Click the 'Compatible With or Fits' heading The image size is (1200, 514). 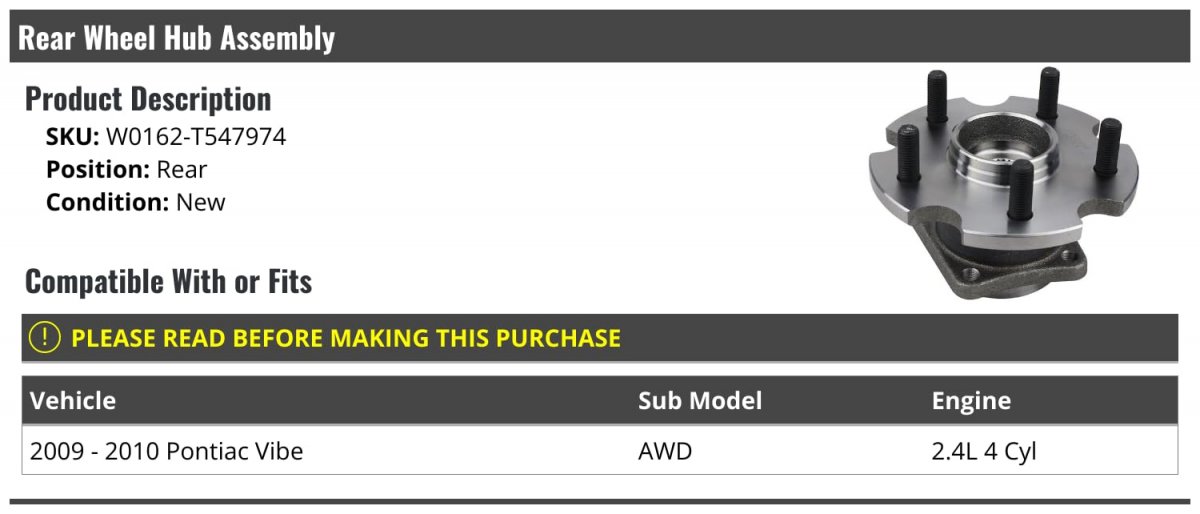point(168,282)
